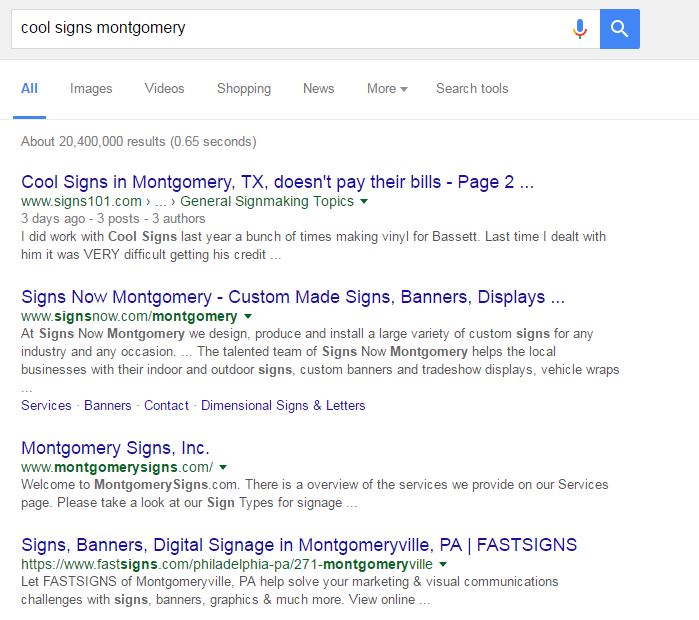The image size is (699, 620).
Task: Click the blue magnifier search button
Action: click(x=620, y=29)
